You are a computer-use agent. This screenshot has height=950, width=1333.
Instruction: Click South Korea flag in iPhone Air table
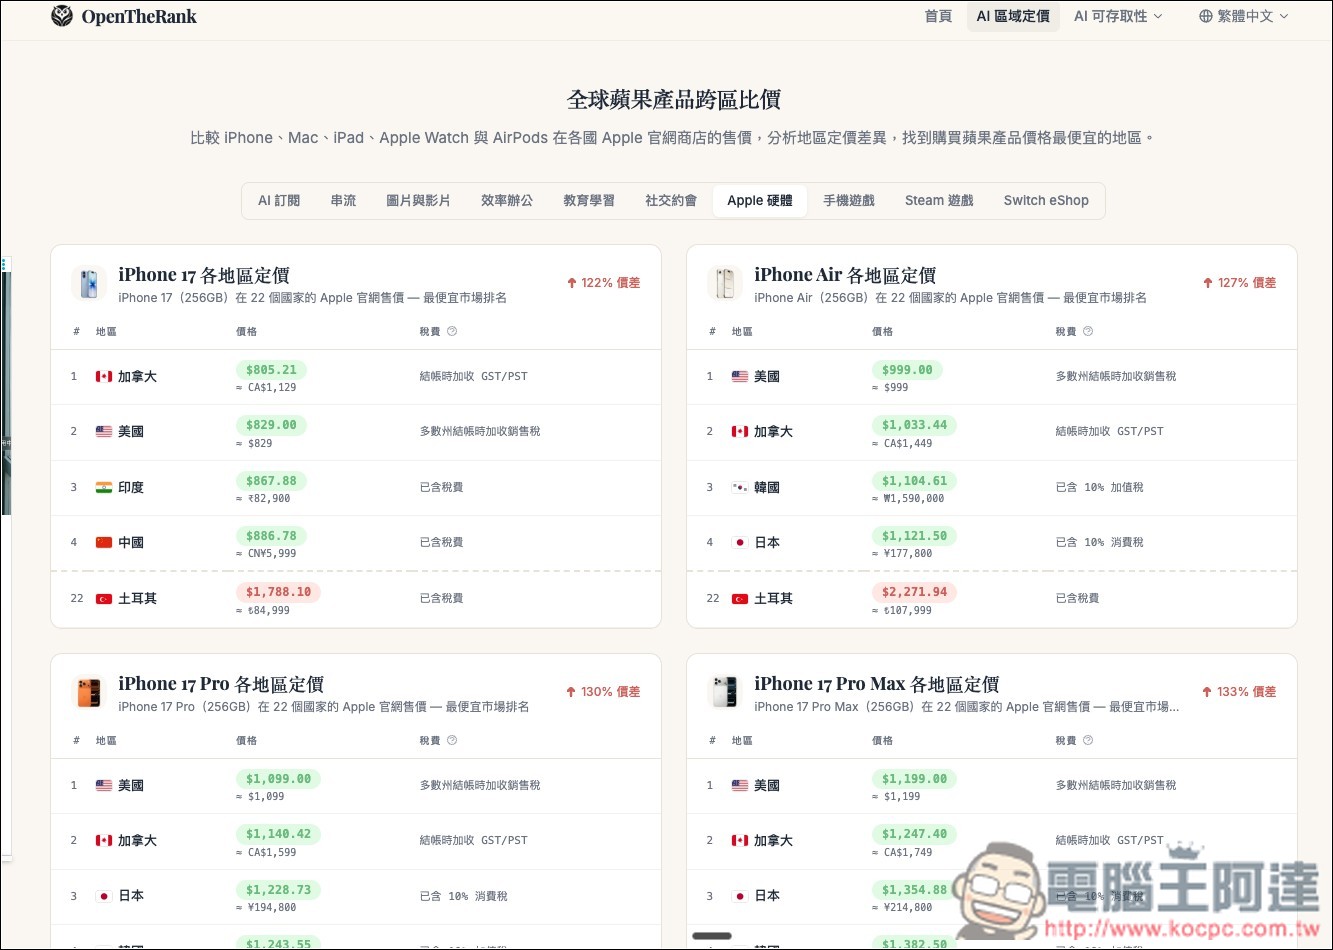point(740,488)
